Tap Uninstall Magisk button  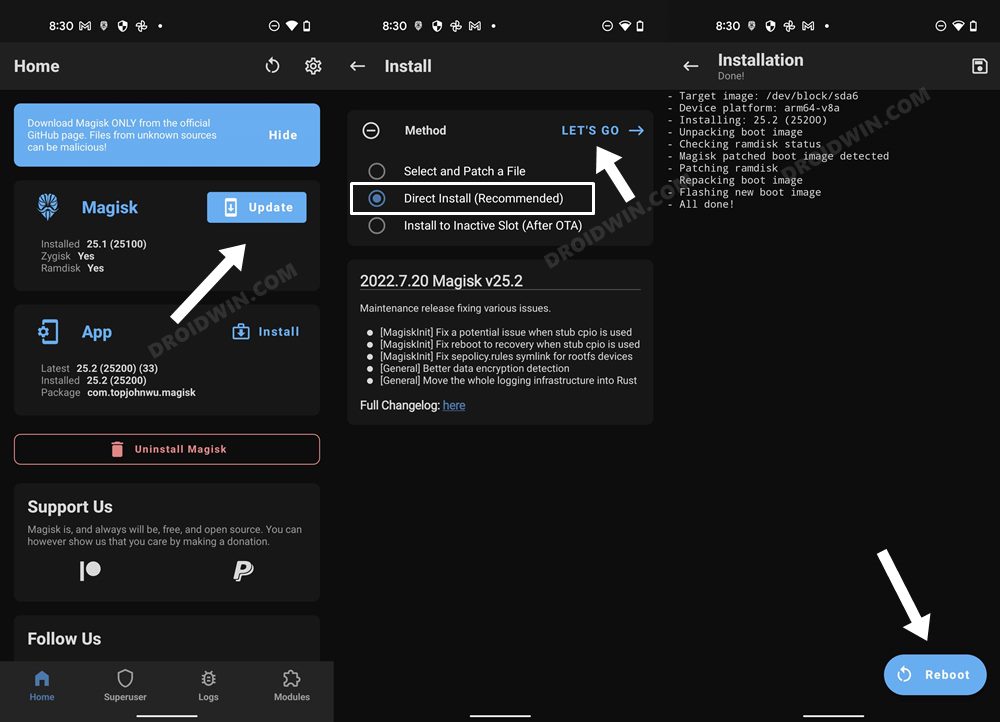coord(167,449)
